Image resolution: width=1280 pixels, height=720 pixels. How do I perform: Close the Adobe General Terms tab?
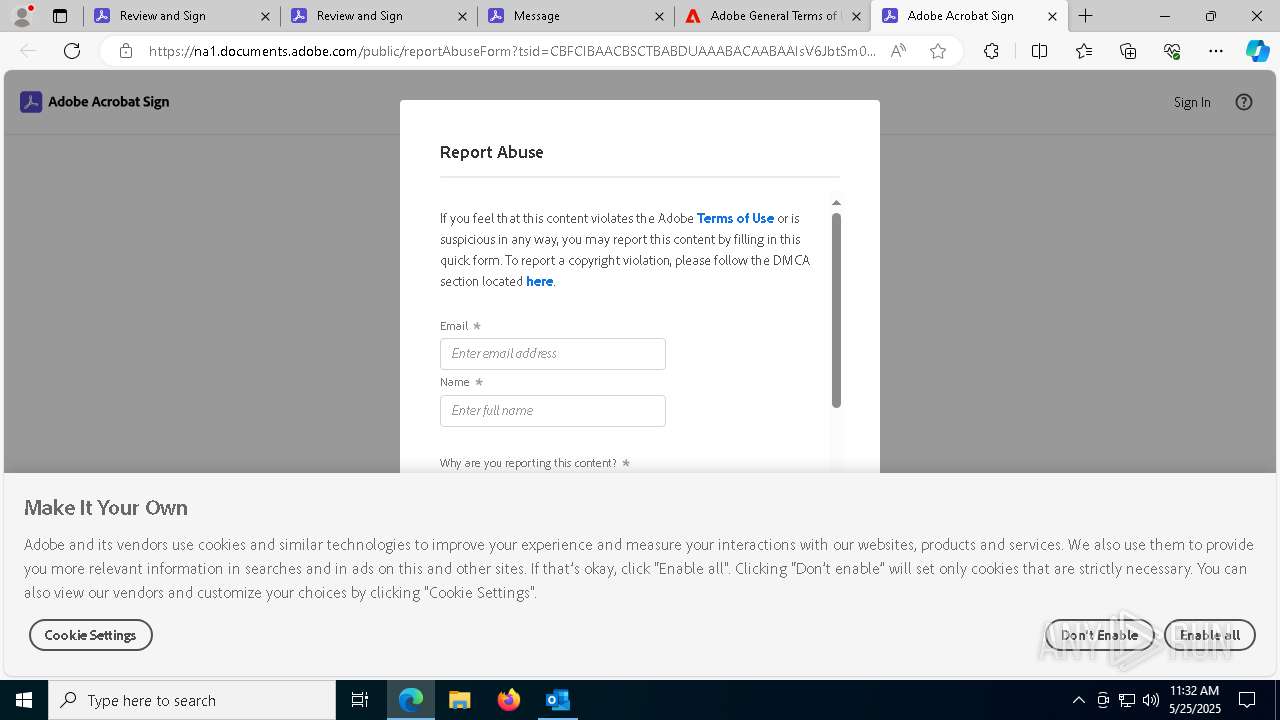pyautogui.click(x=856, y=16)
